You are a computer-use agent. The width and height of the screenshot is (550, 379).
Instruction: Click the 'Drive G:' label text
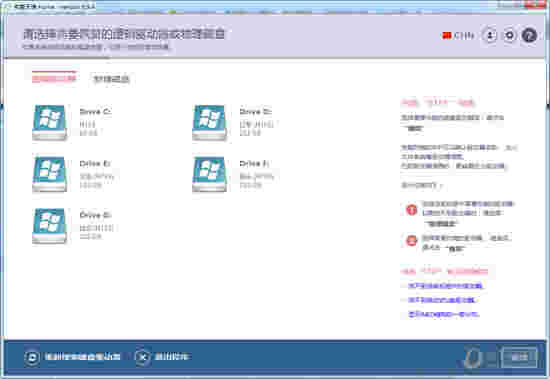click(95, 215)
